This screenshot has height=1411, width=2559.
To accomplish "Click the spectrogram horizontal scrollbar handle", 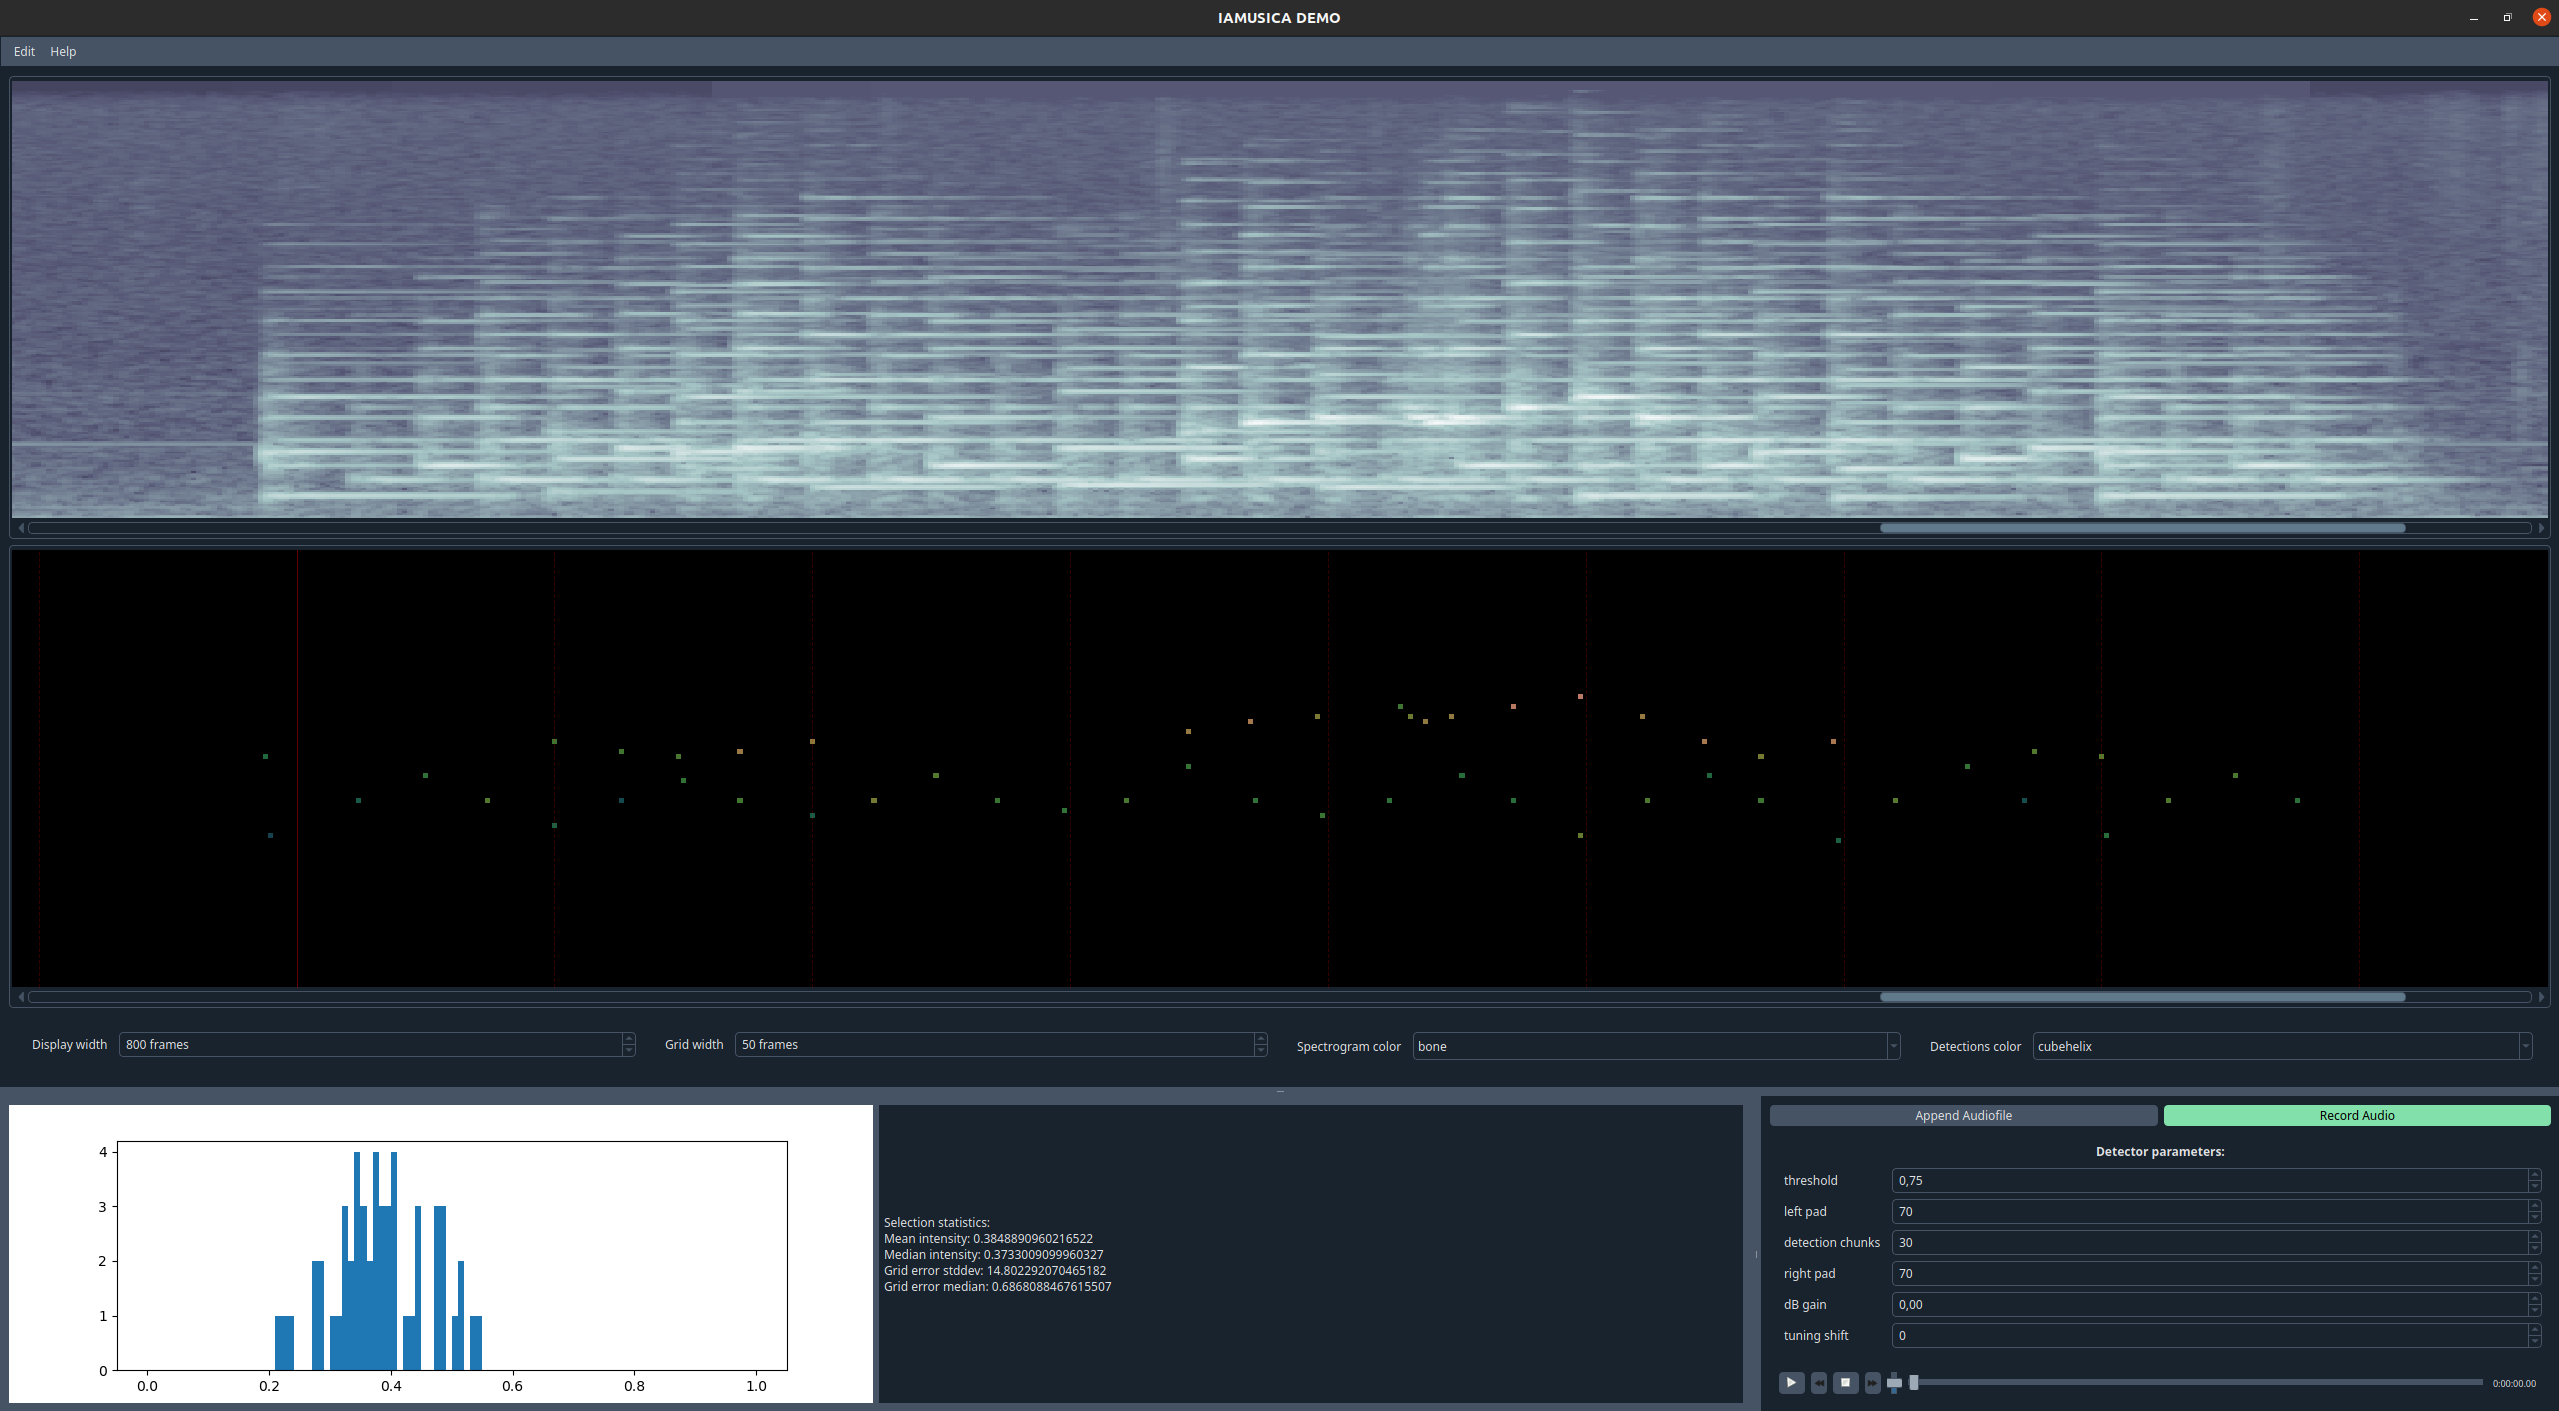I will [x=2142, y=528].
